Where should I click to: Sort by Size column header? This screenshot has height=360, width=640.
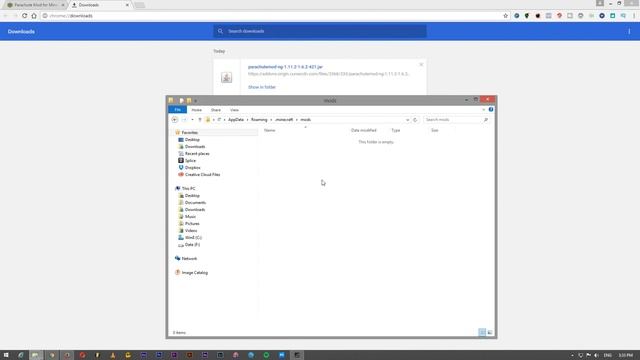pyautogui.click(x=435, y=130)
